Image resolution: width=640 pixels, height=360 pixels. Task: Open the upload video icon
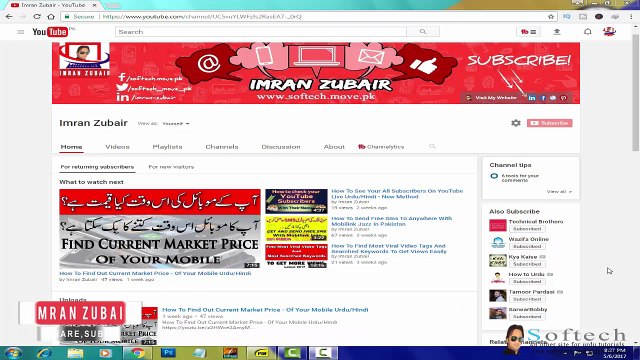557,32
